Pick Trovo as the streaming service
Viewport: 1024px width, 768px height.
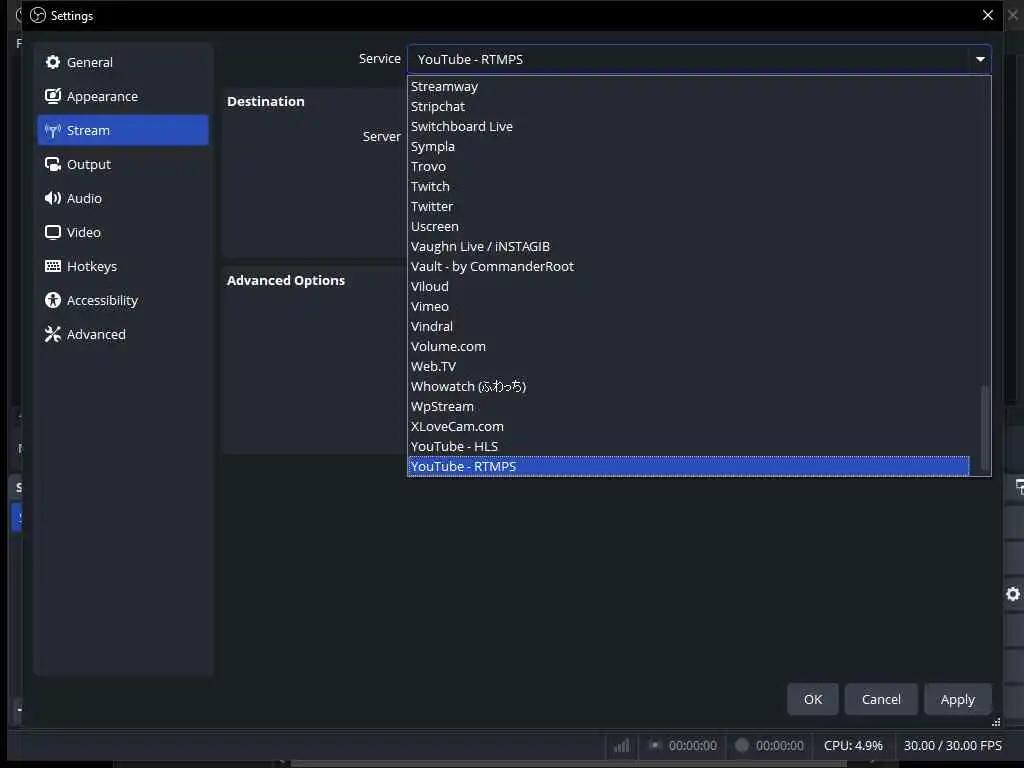tap(688, 167)
